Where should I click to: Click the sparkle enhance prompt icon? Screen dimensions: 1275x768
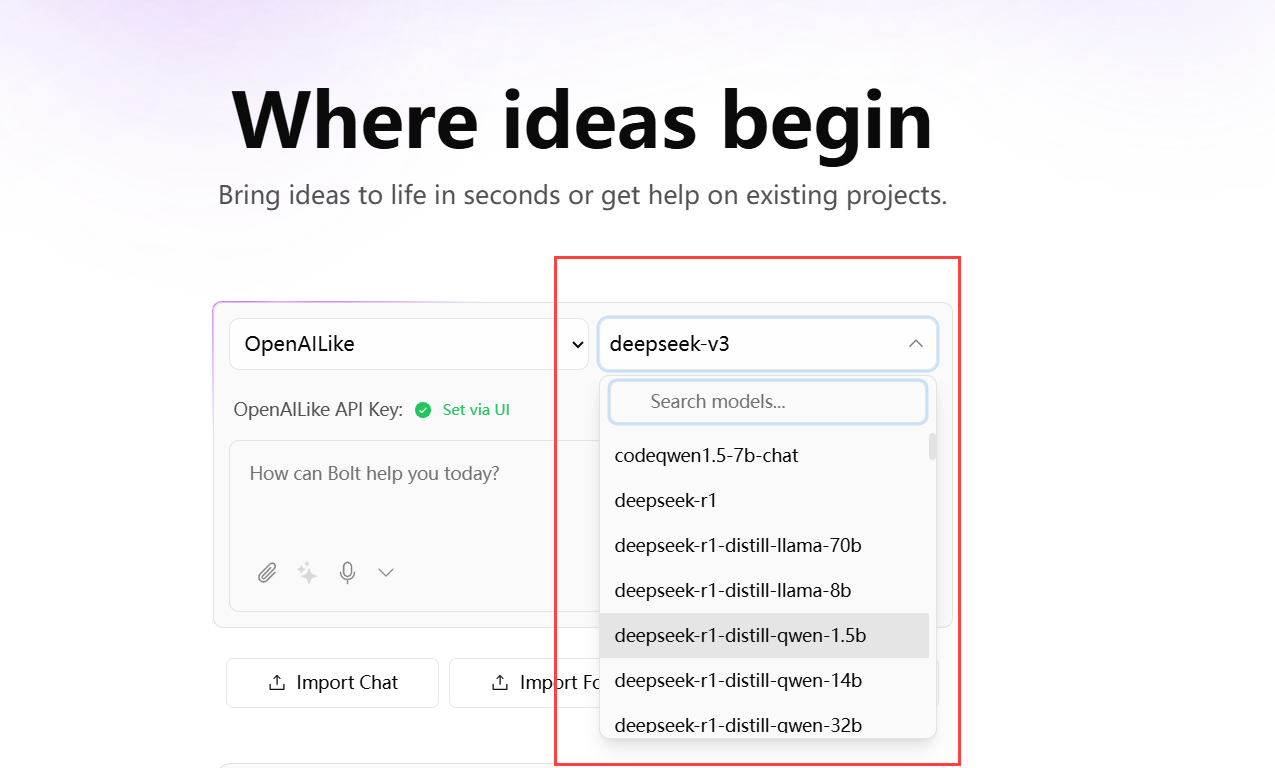tap(307, 573)
